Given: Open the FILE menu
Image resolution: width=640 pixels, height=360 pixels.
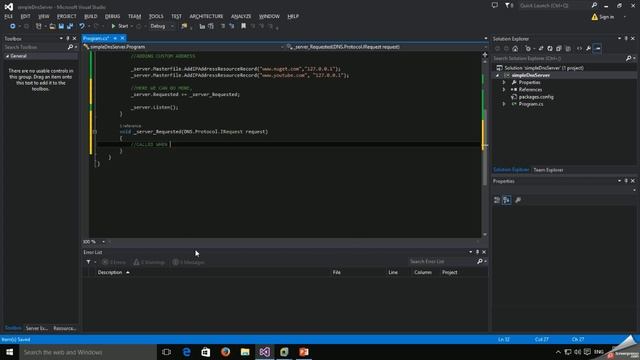Looking at the screenshot, I should (x=9, y=16).
